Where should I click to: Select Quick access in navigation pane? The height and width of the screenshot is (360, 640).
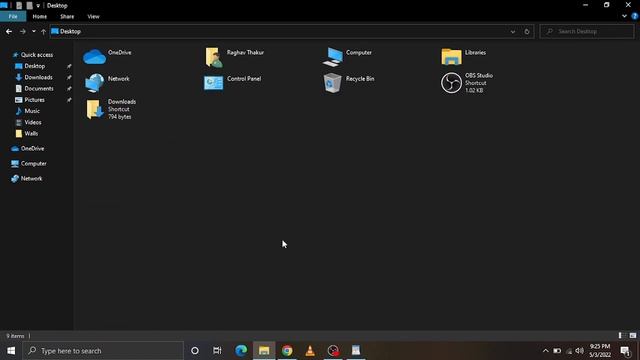click(37, 55)
